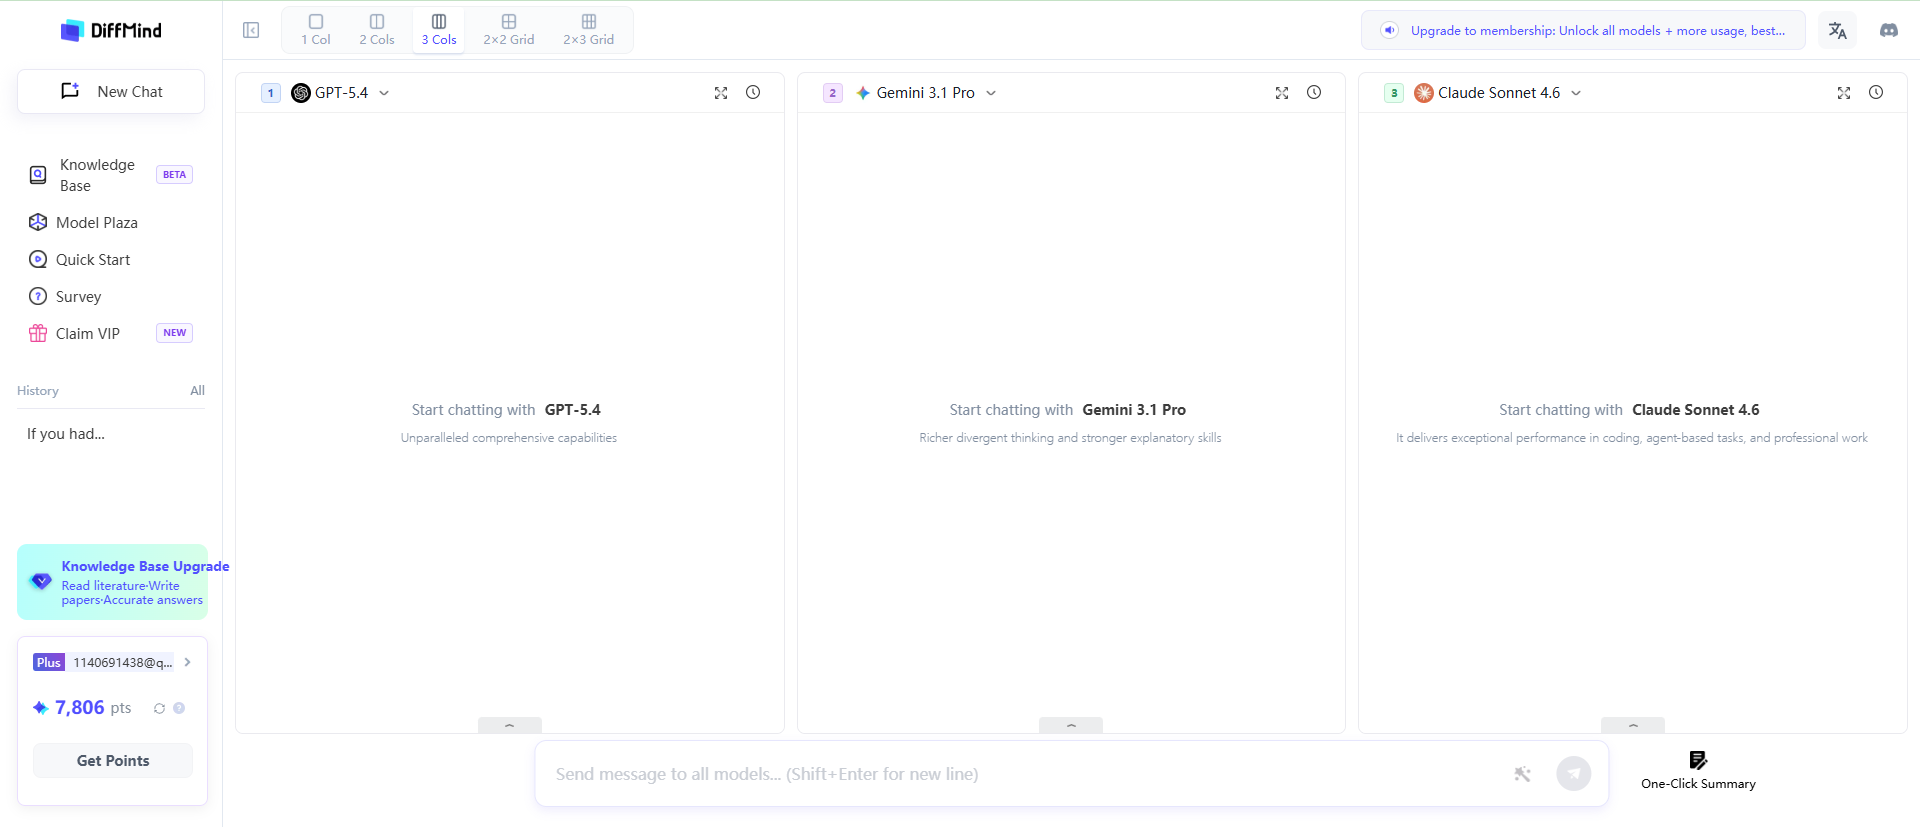
Task: Open Claim VIP page
Action: click(x=111, y=333)
